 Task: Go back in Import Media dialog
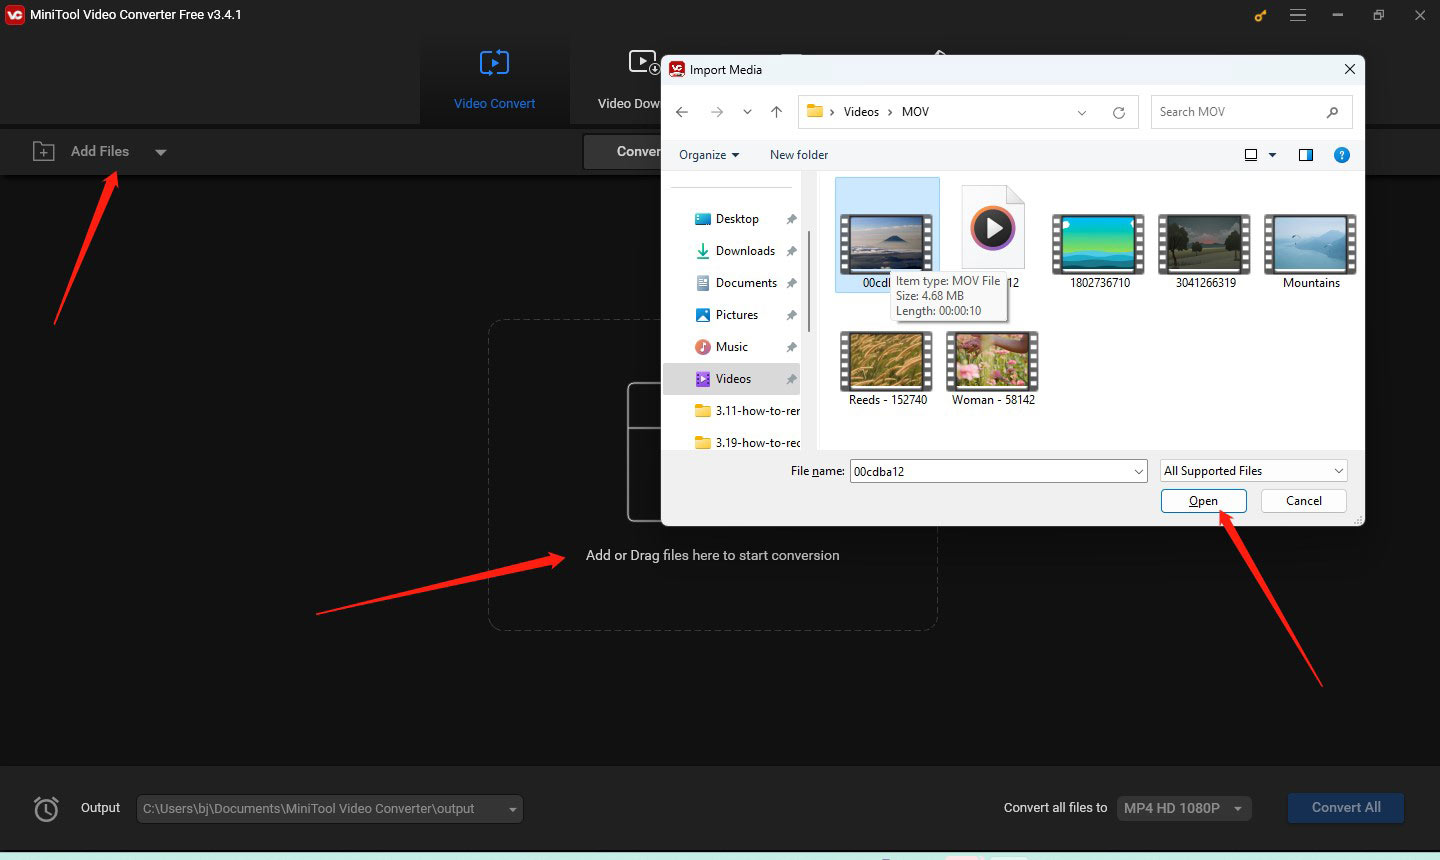click(x=682, y=112)
